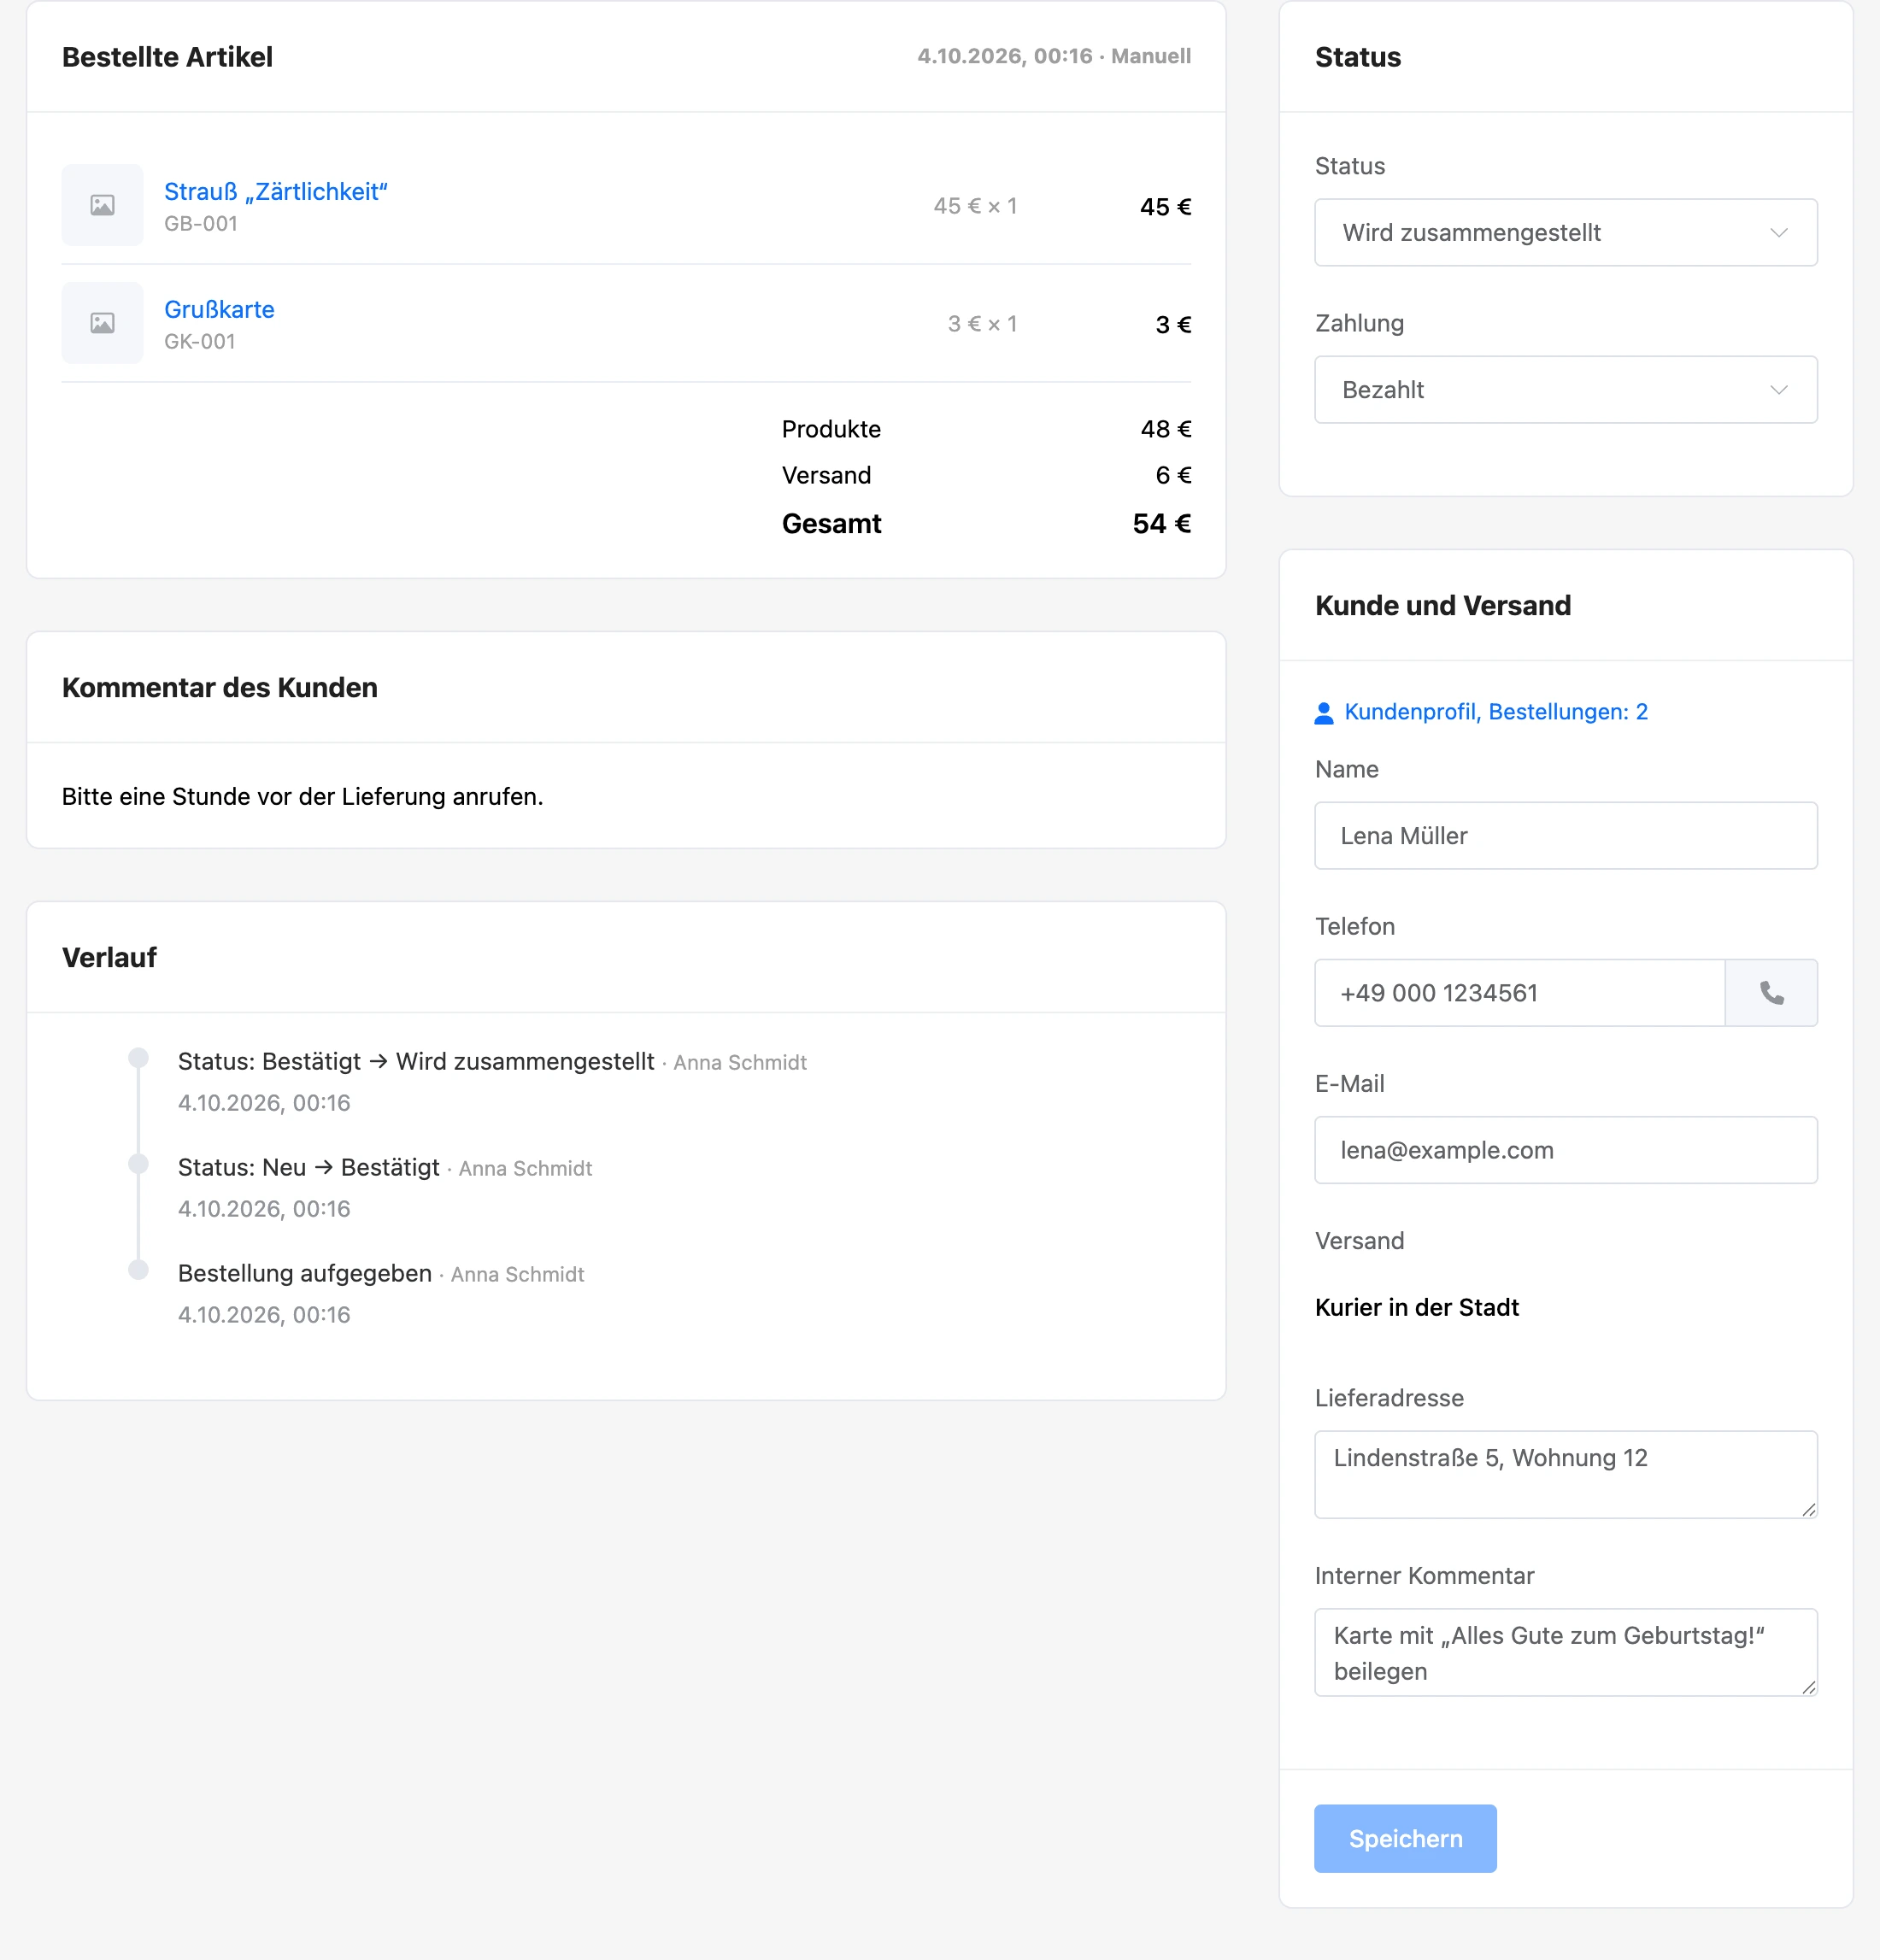Open the Status dropdown 'Wird zusammengestellt'
Image resolution: width=1880 pixels, height=1960 pixels.
tap(1566, 233)
